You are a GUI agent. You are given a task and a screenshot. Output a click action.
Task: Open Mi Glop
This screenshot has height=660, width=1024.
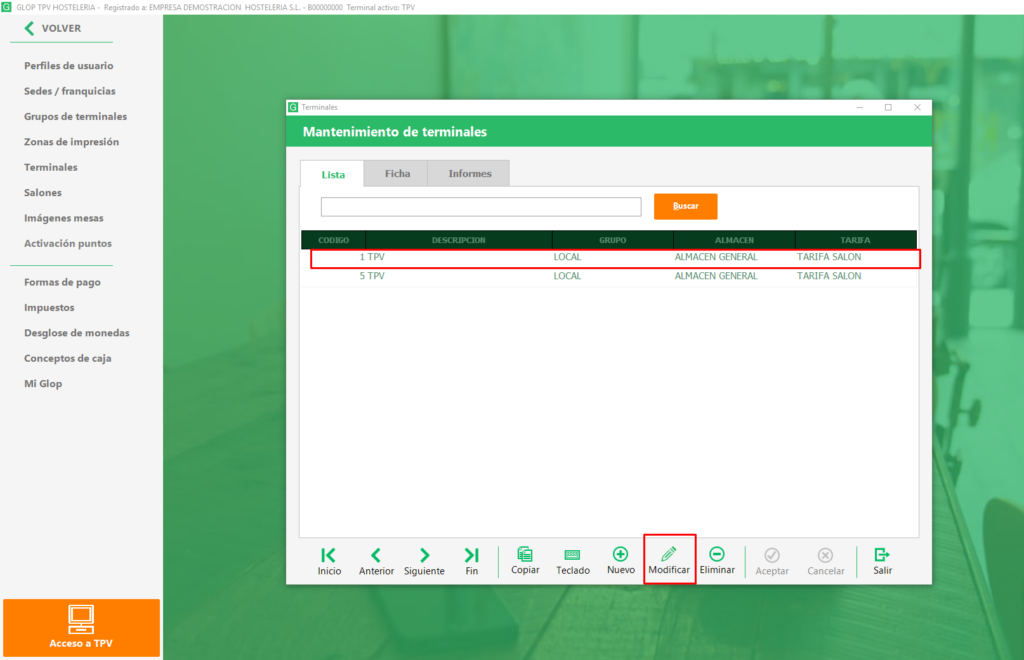43,384
